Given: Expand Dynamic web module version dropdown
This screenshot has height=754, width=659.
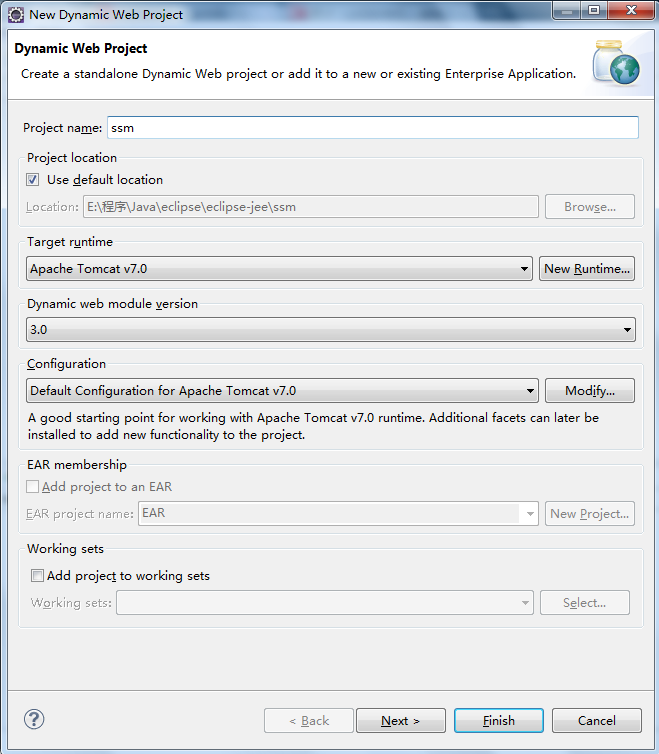Looking at the screenshot, I should (x=331, y=329).
